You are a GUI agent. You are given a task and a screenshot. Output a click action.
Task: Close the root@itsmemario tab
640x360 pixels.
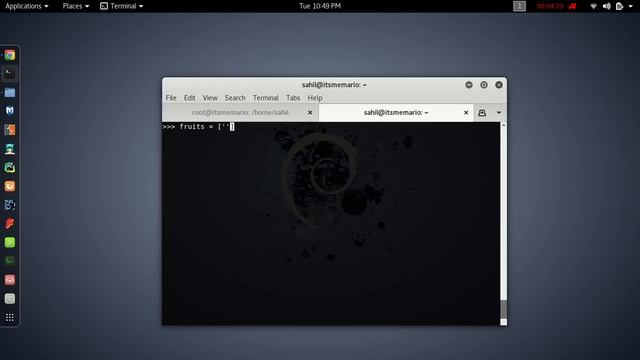pyautogui.click(x=310, y=113)
